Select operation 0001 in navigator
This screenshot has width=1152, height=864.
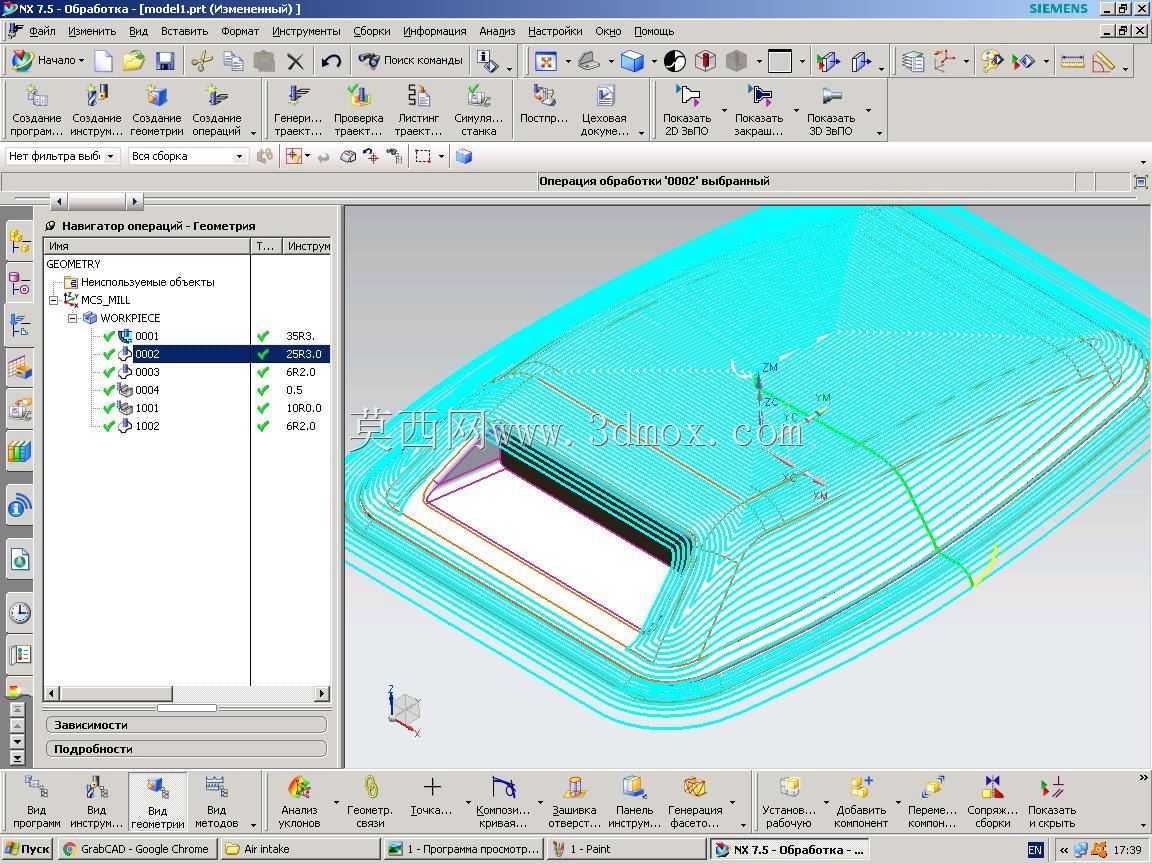(x=147, y=336)
